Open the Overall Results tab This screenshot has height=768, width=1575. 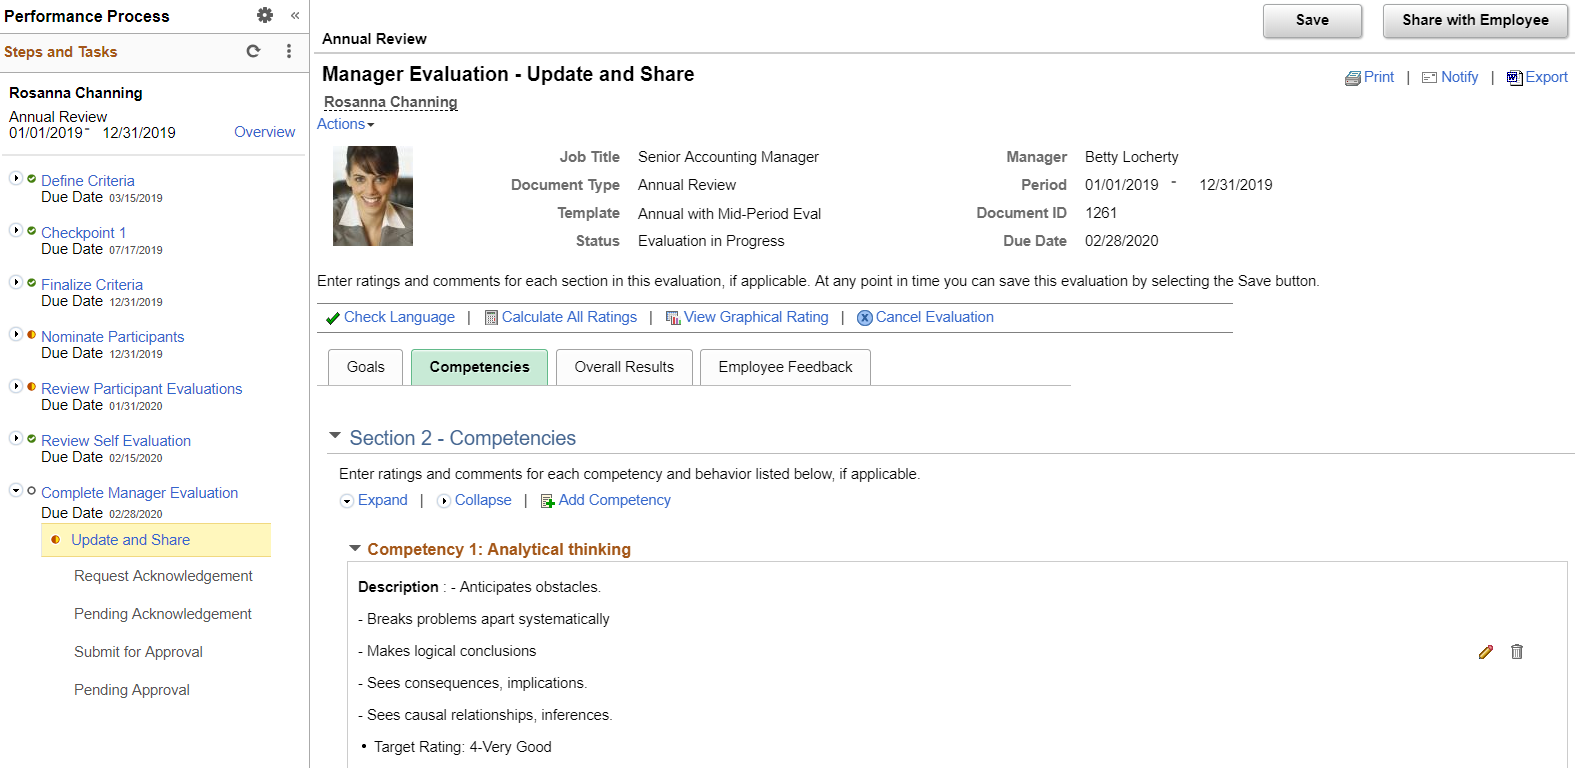coord(624,367)
